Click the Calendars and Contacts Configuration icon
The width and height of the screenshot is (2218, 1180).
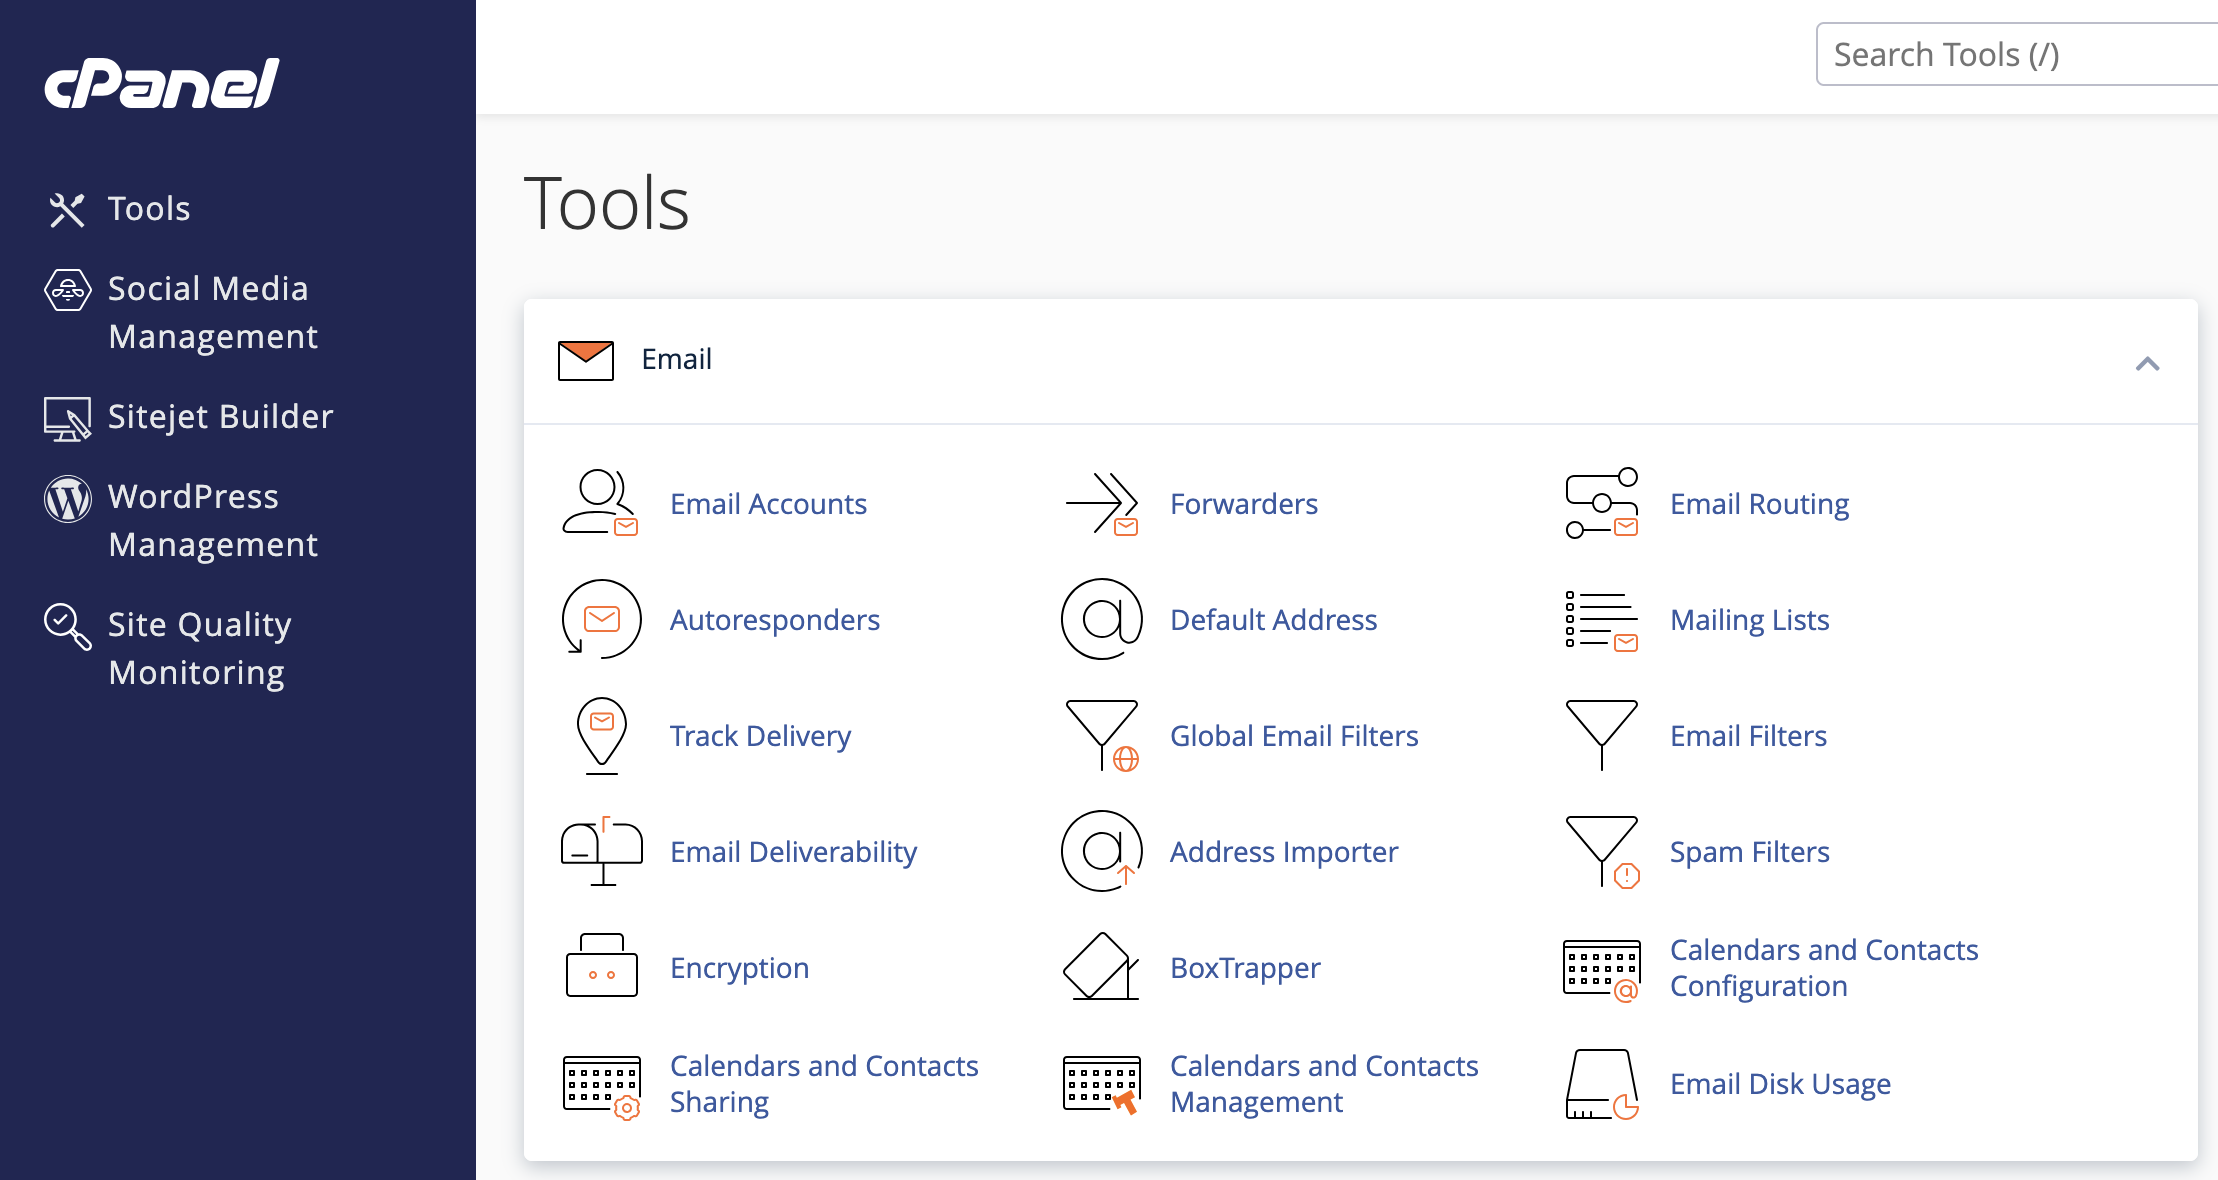pos(1601,970)
